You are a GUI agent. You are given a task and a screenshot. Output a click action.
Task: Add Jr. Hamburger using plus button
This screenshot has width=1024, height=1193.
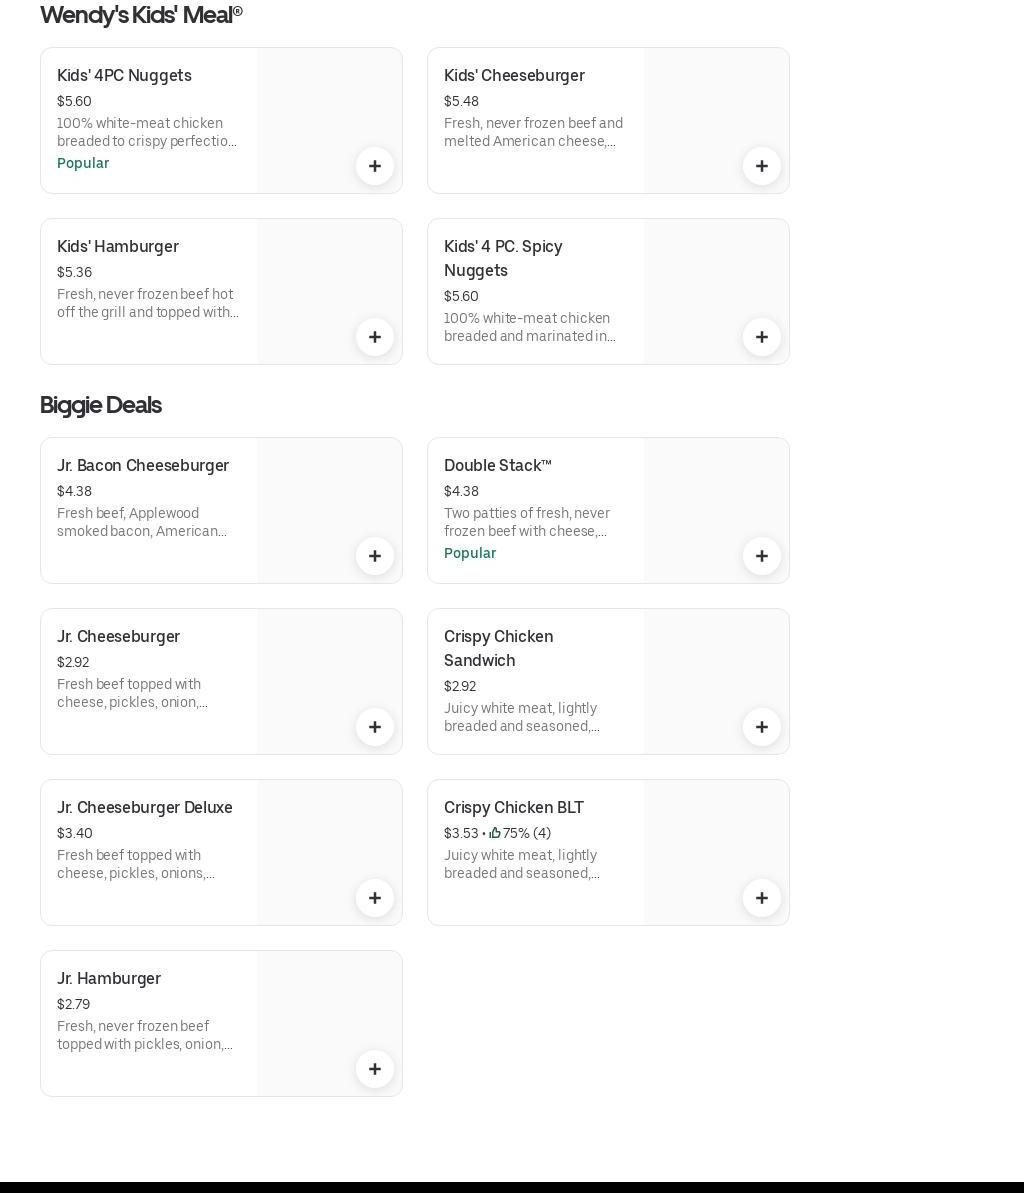[375, 1069]
